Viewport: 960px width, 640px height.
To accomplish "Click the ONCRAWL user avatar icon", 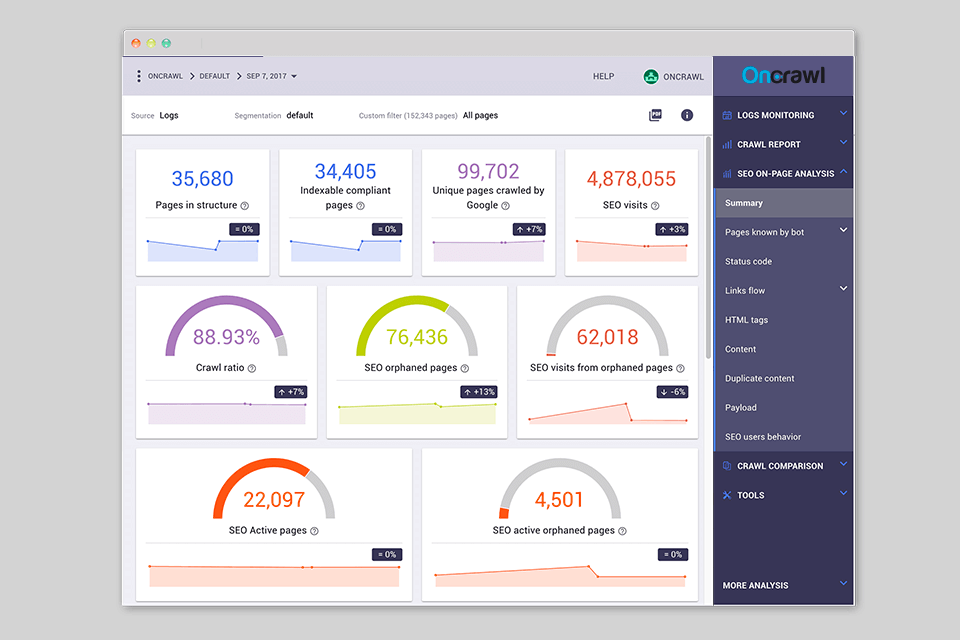I will (651, 77).
